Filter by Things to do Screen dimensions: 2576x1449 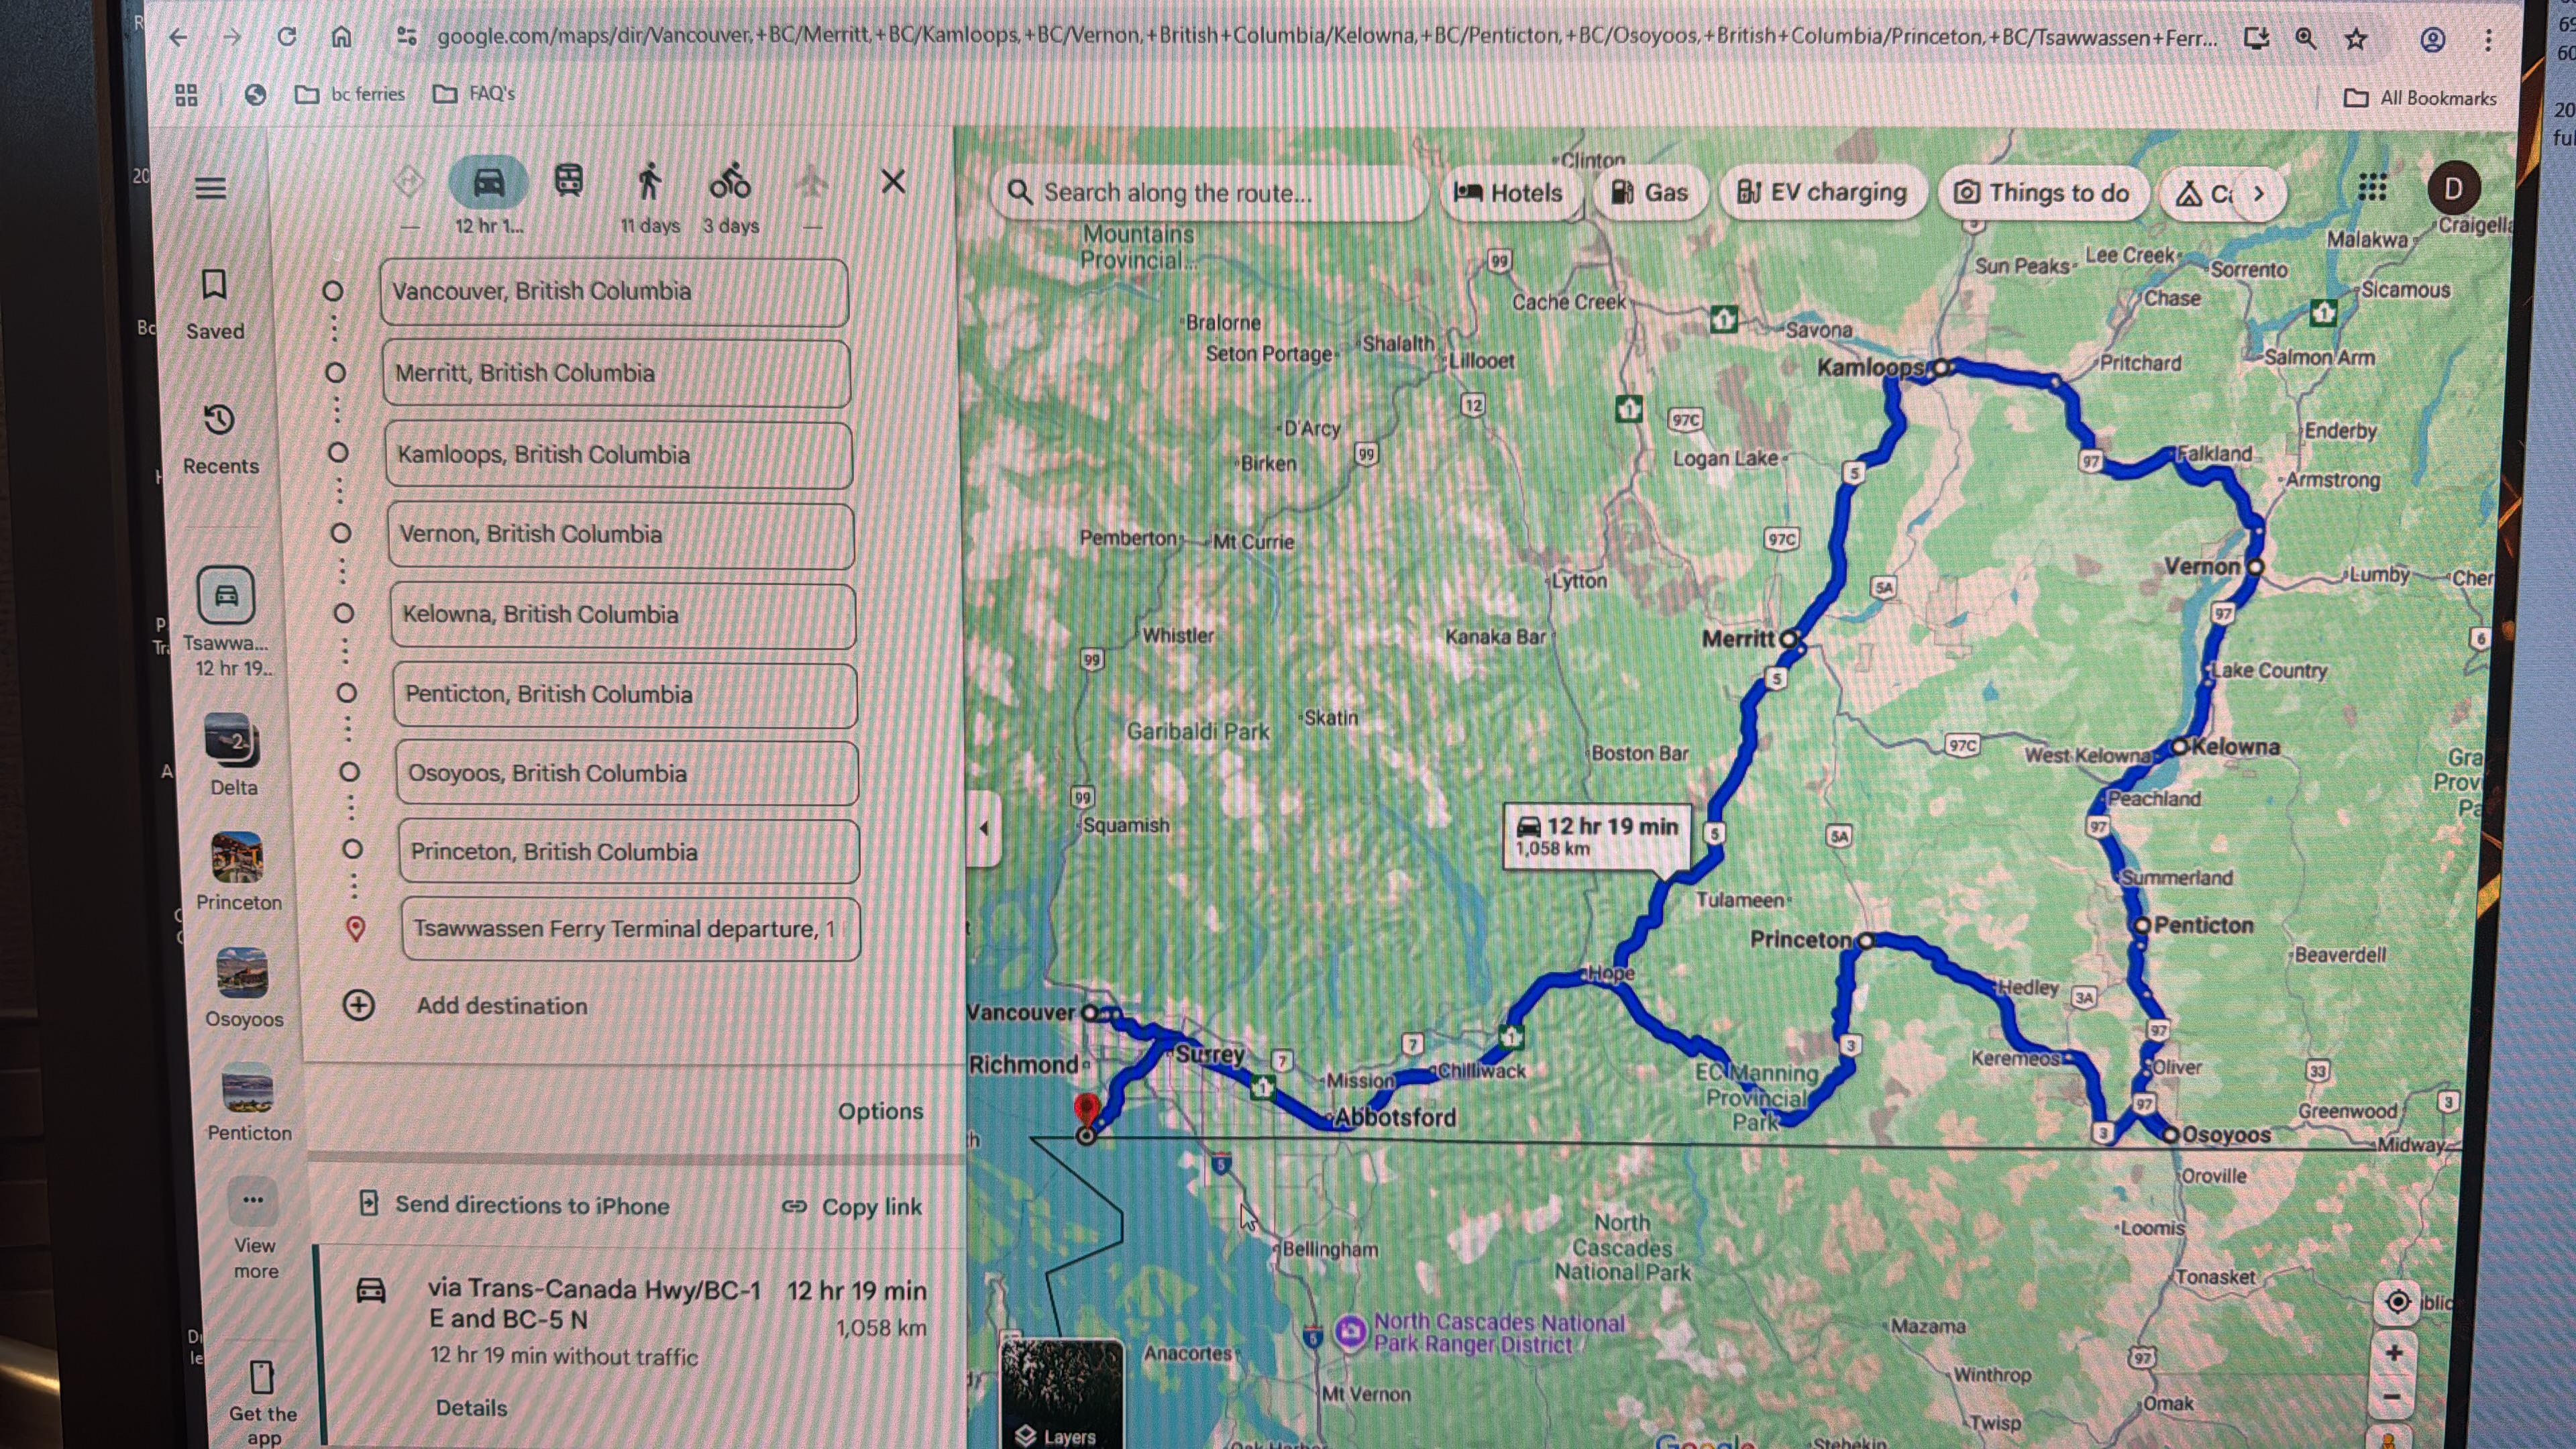[x=2042, y=192]
